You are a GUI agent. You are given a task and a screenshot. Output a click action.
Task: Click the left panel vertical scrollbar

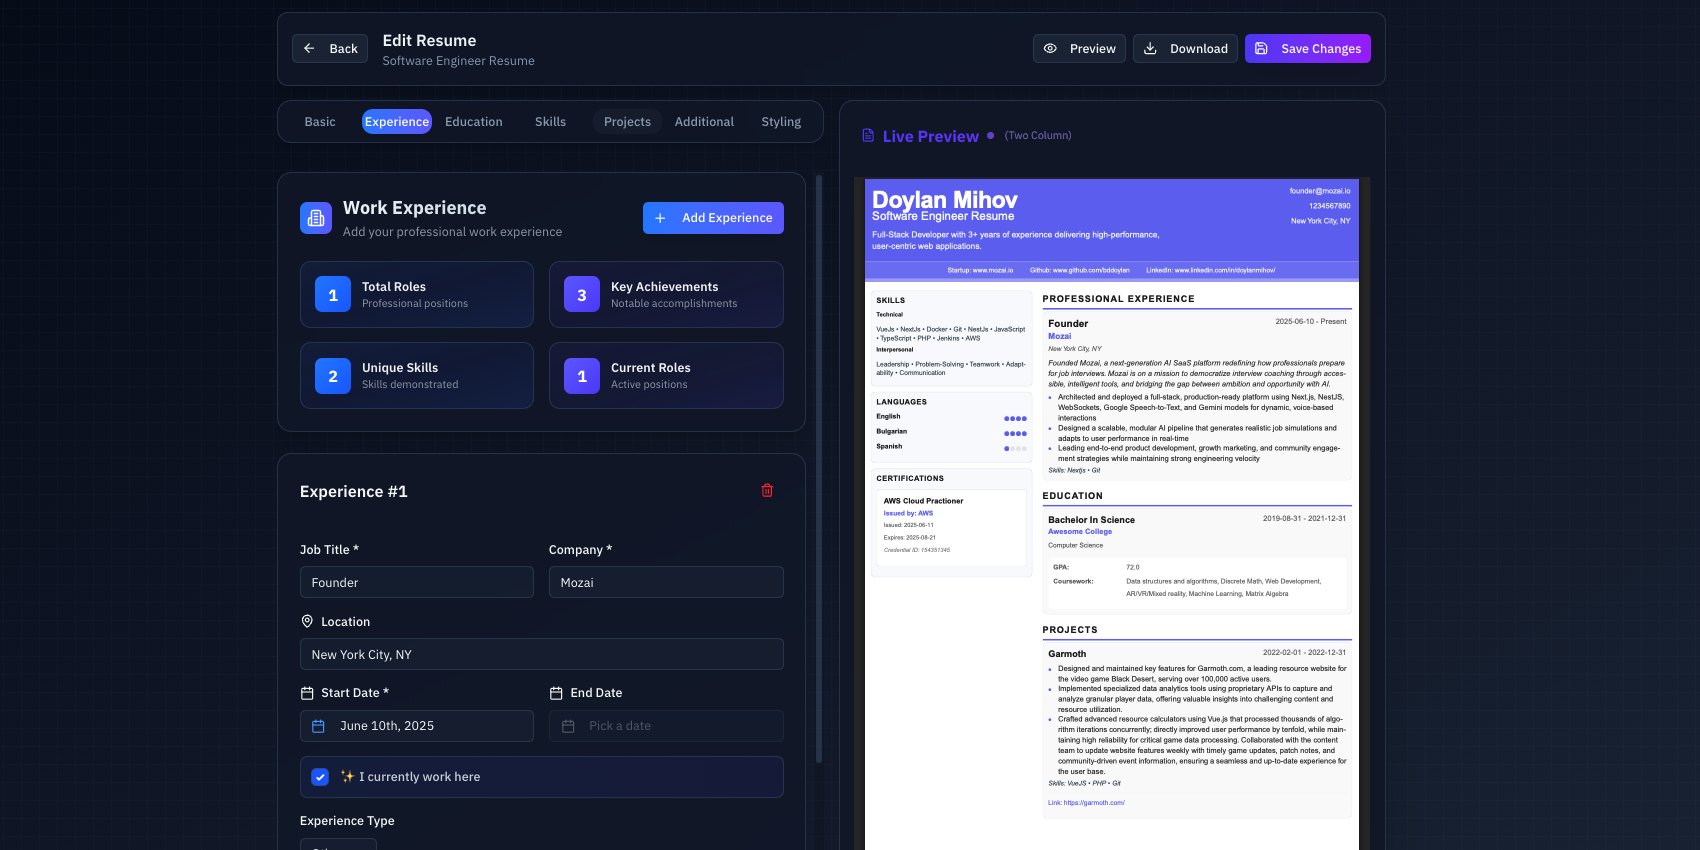(819, 470)
